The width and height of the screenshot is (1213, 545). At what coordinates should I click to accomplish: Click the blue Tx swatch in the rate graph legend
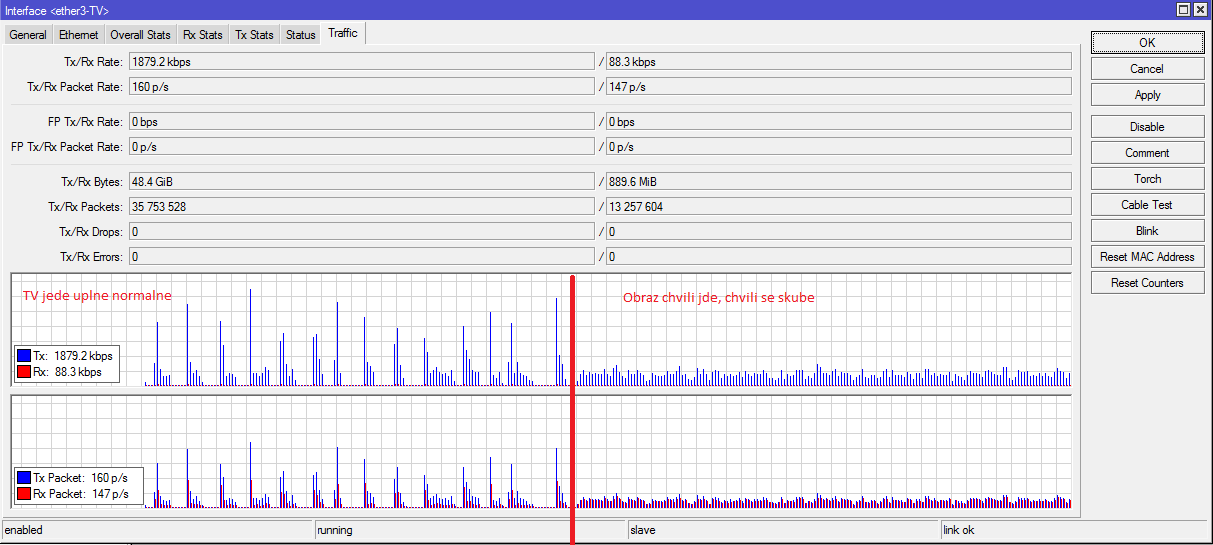point(24,356)
